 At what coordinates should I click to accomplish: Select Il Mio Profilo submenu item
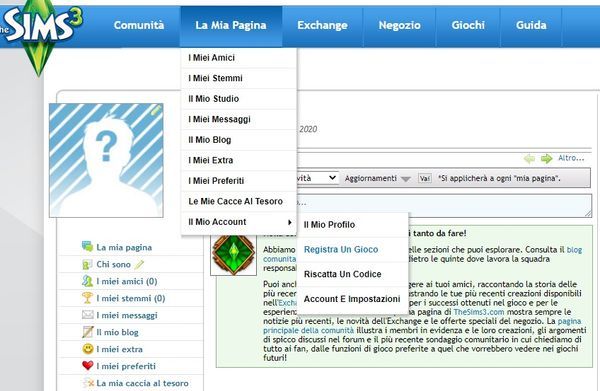point(352,225)
